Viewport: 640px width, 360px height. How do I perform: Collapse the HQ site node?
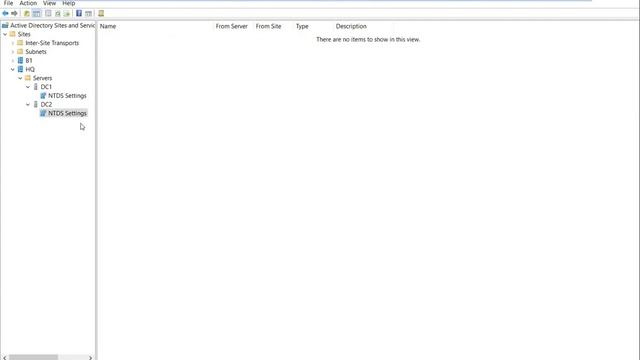tap(13, 69)
